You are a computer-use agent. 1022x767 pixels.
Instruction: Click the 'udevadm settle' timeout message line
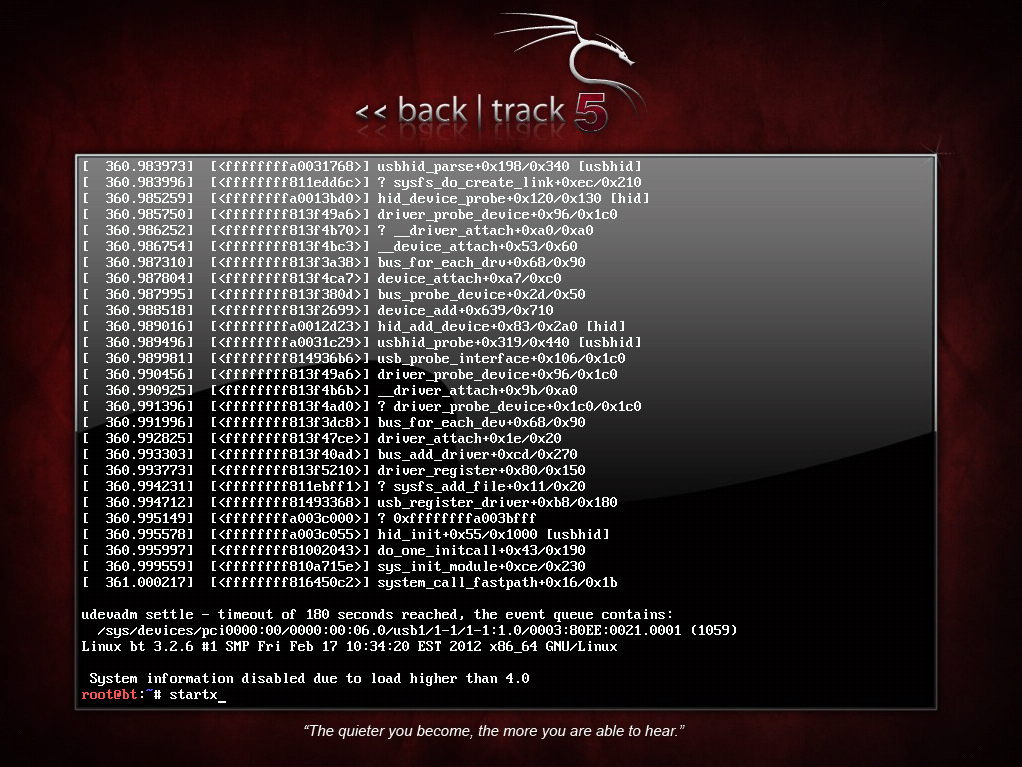[377, 615]
